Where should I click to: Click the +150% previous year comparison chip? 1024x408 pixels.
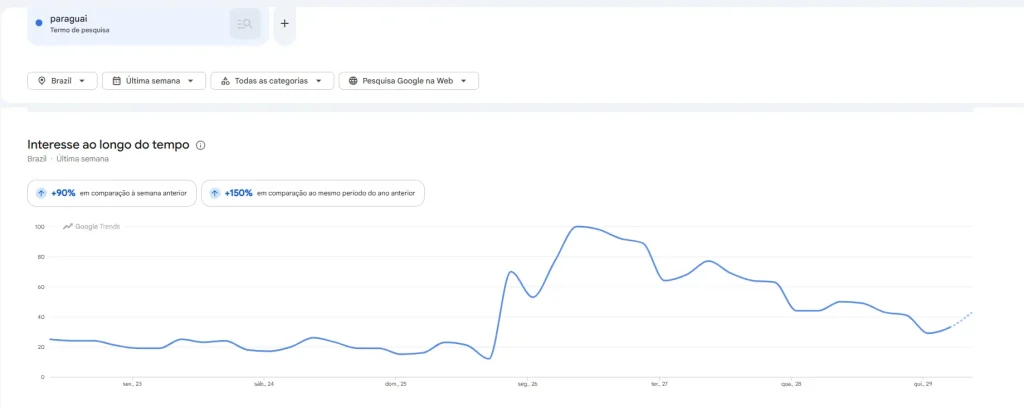[313, 193]
